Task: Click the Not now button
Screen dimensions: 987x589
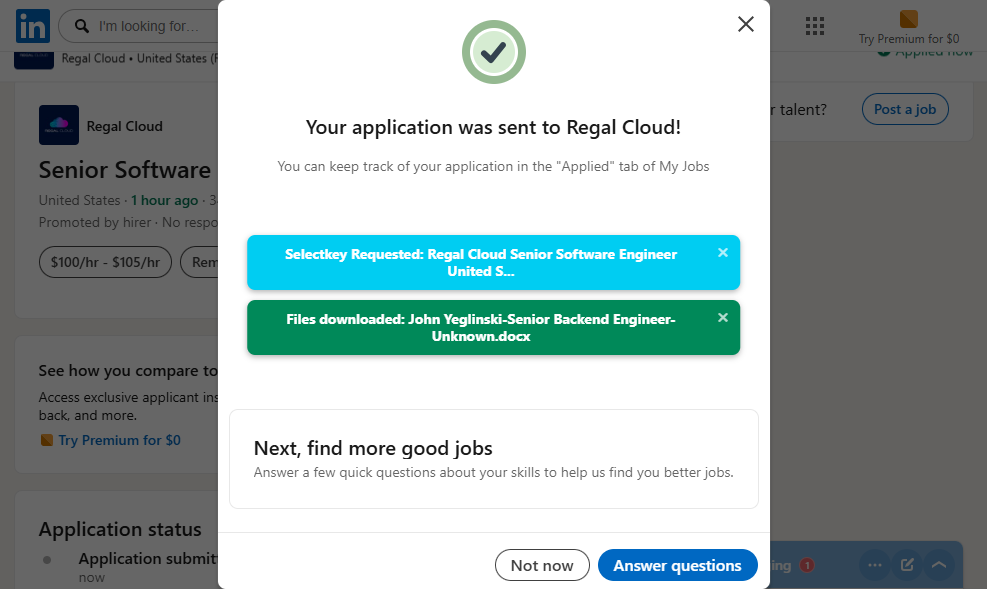Action: click(542, 565)
